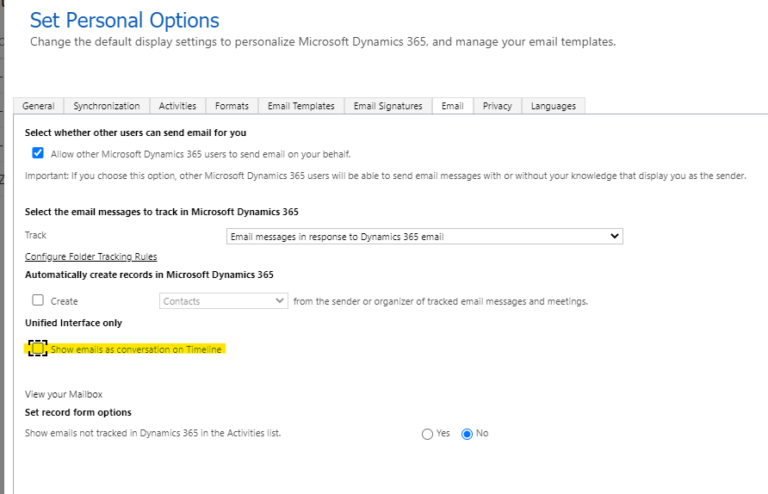Click the Set Personal Options heading

point(124,21)
